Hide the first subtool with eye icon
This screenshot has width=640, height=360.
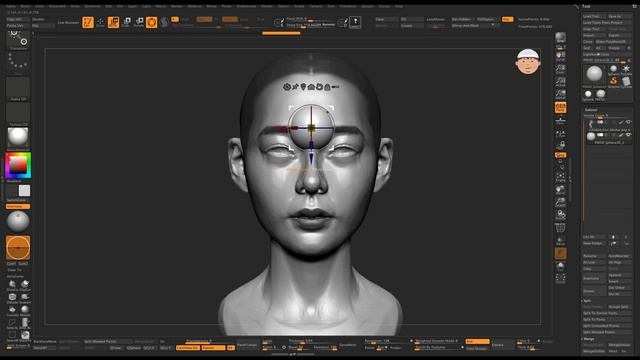(x=628, y=122)
